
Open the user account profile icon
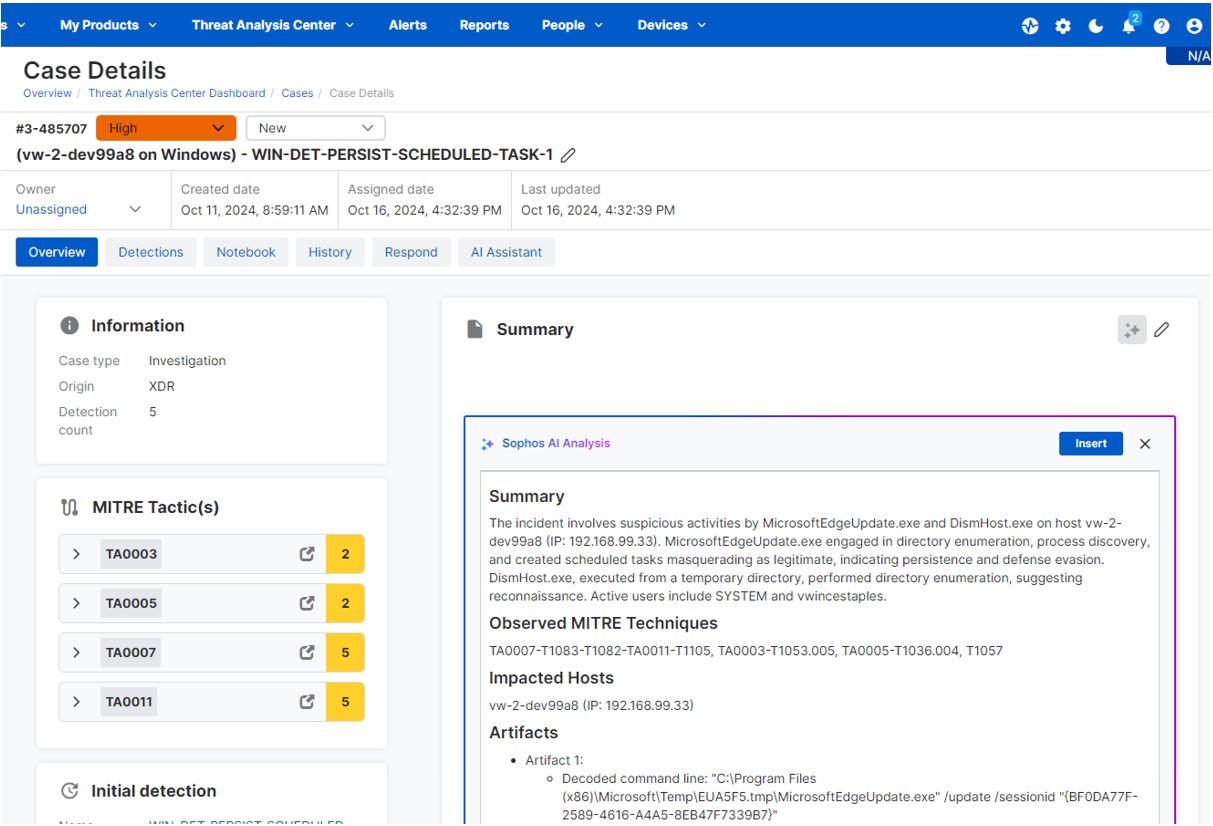pyautogui.click(x=1194, y=26)
